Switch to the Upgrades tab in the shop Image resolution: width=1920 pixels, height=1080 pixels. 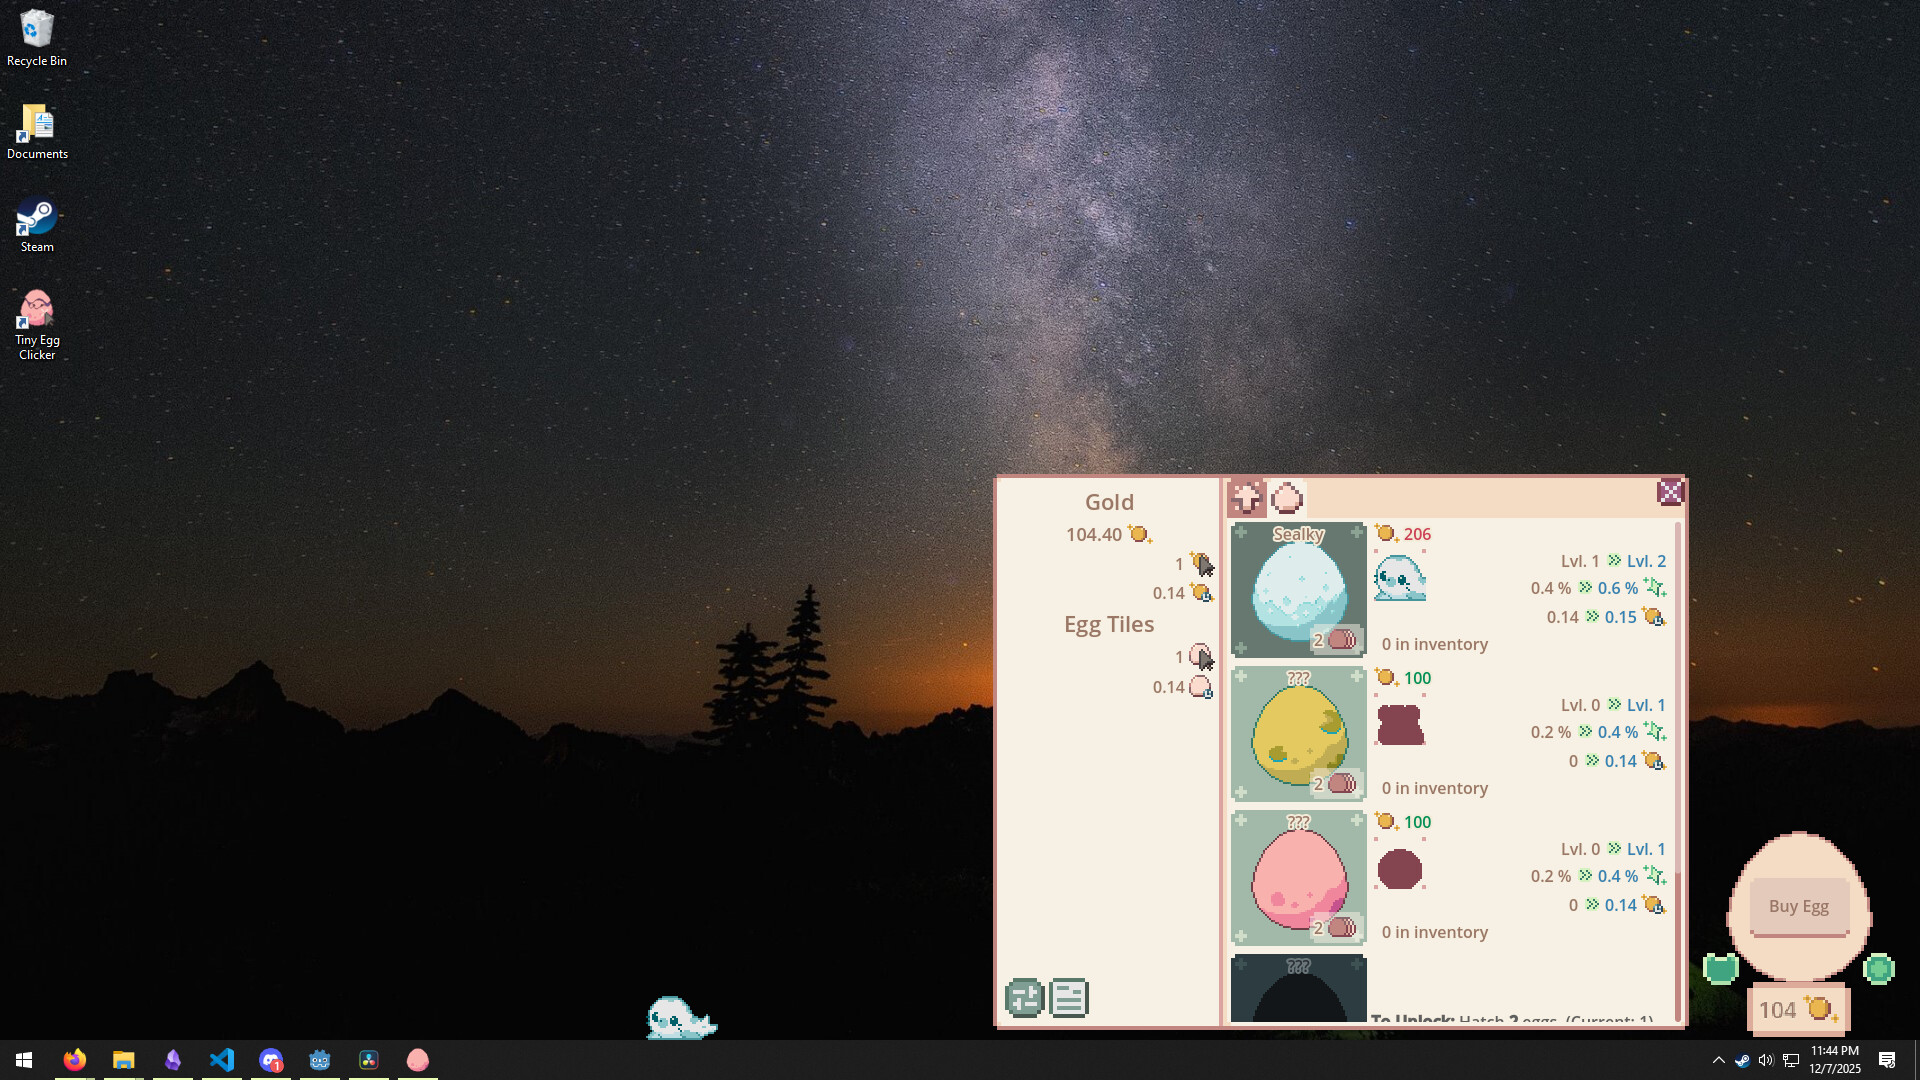point(1246,497)
